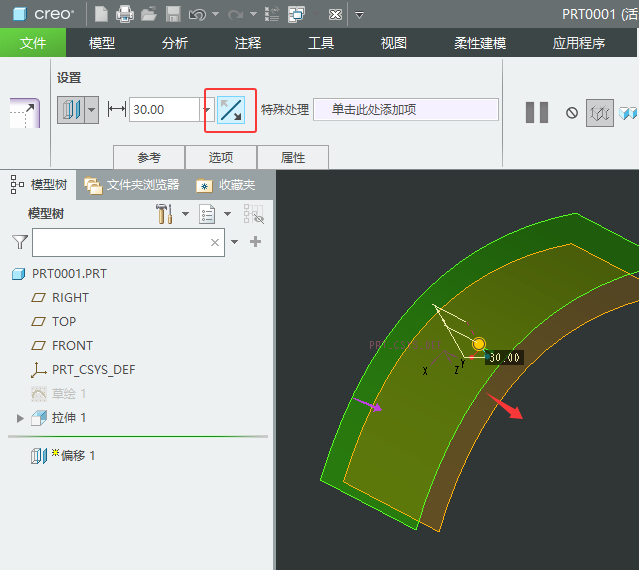This screenshot has height=570, width=639.
Task: Select the 收藏夹 navigator tab
Action: click(226, 185)
